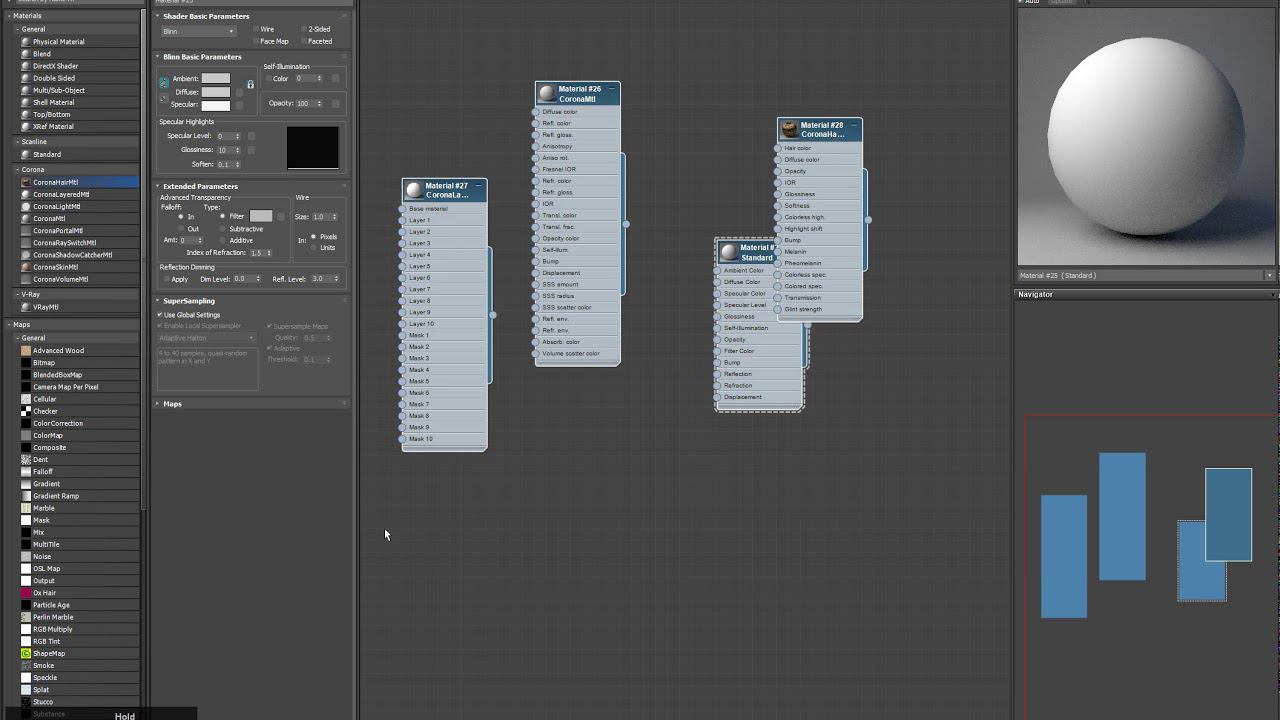Click the Diffuse color input socket on Material #26
Viewport: 1280px width, 720px height.
[x=535, y=112]
